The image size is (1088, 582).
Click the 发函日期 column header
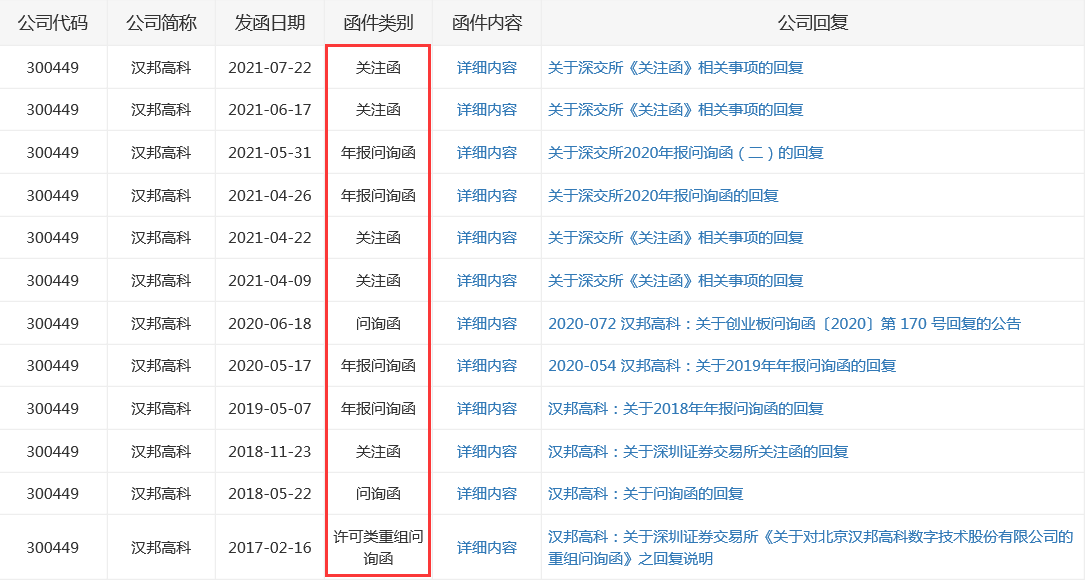pyautogui.click(x=270, y=23)
